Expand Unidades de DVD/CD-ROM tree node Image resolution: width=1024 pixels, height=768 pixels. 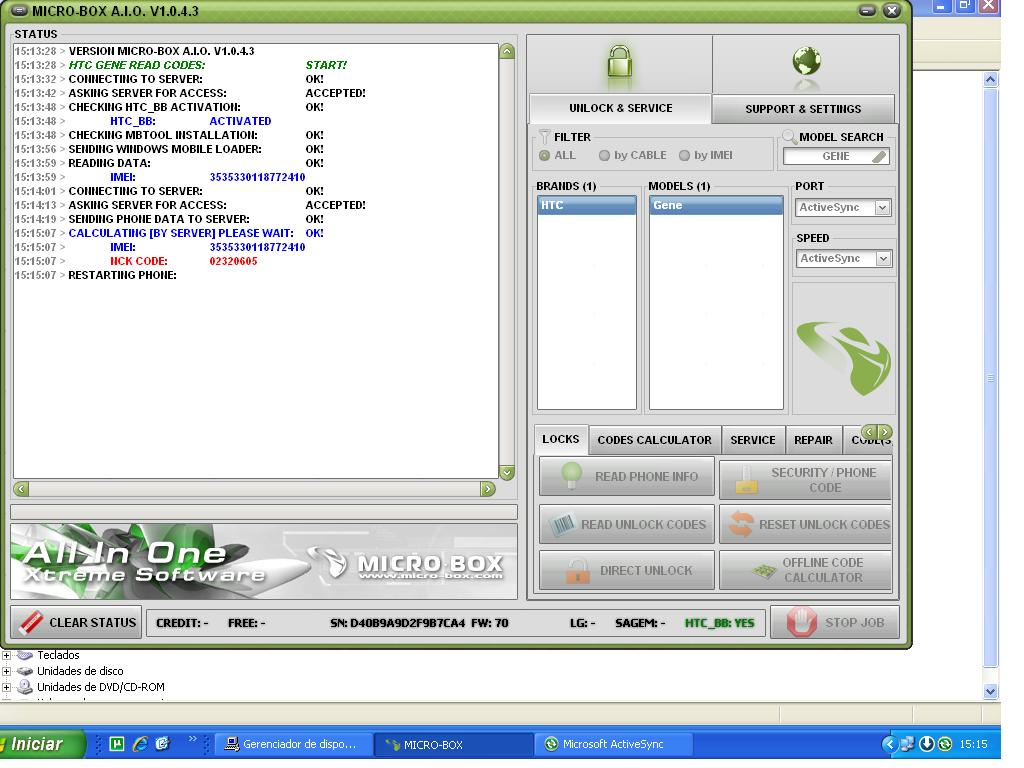point(7,687)
